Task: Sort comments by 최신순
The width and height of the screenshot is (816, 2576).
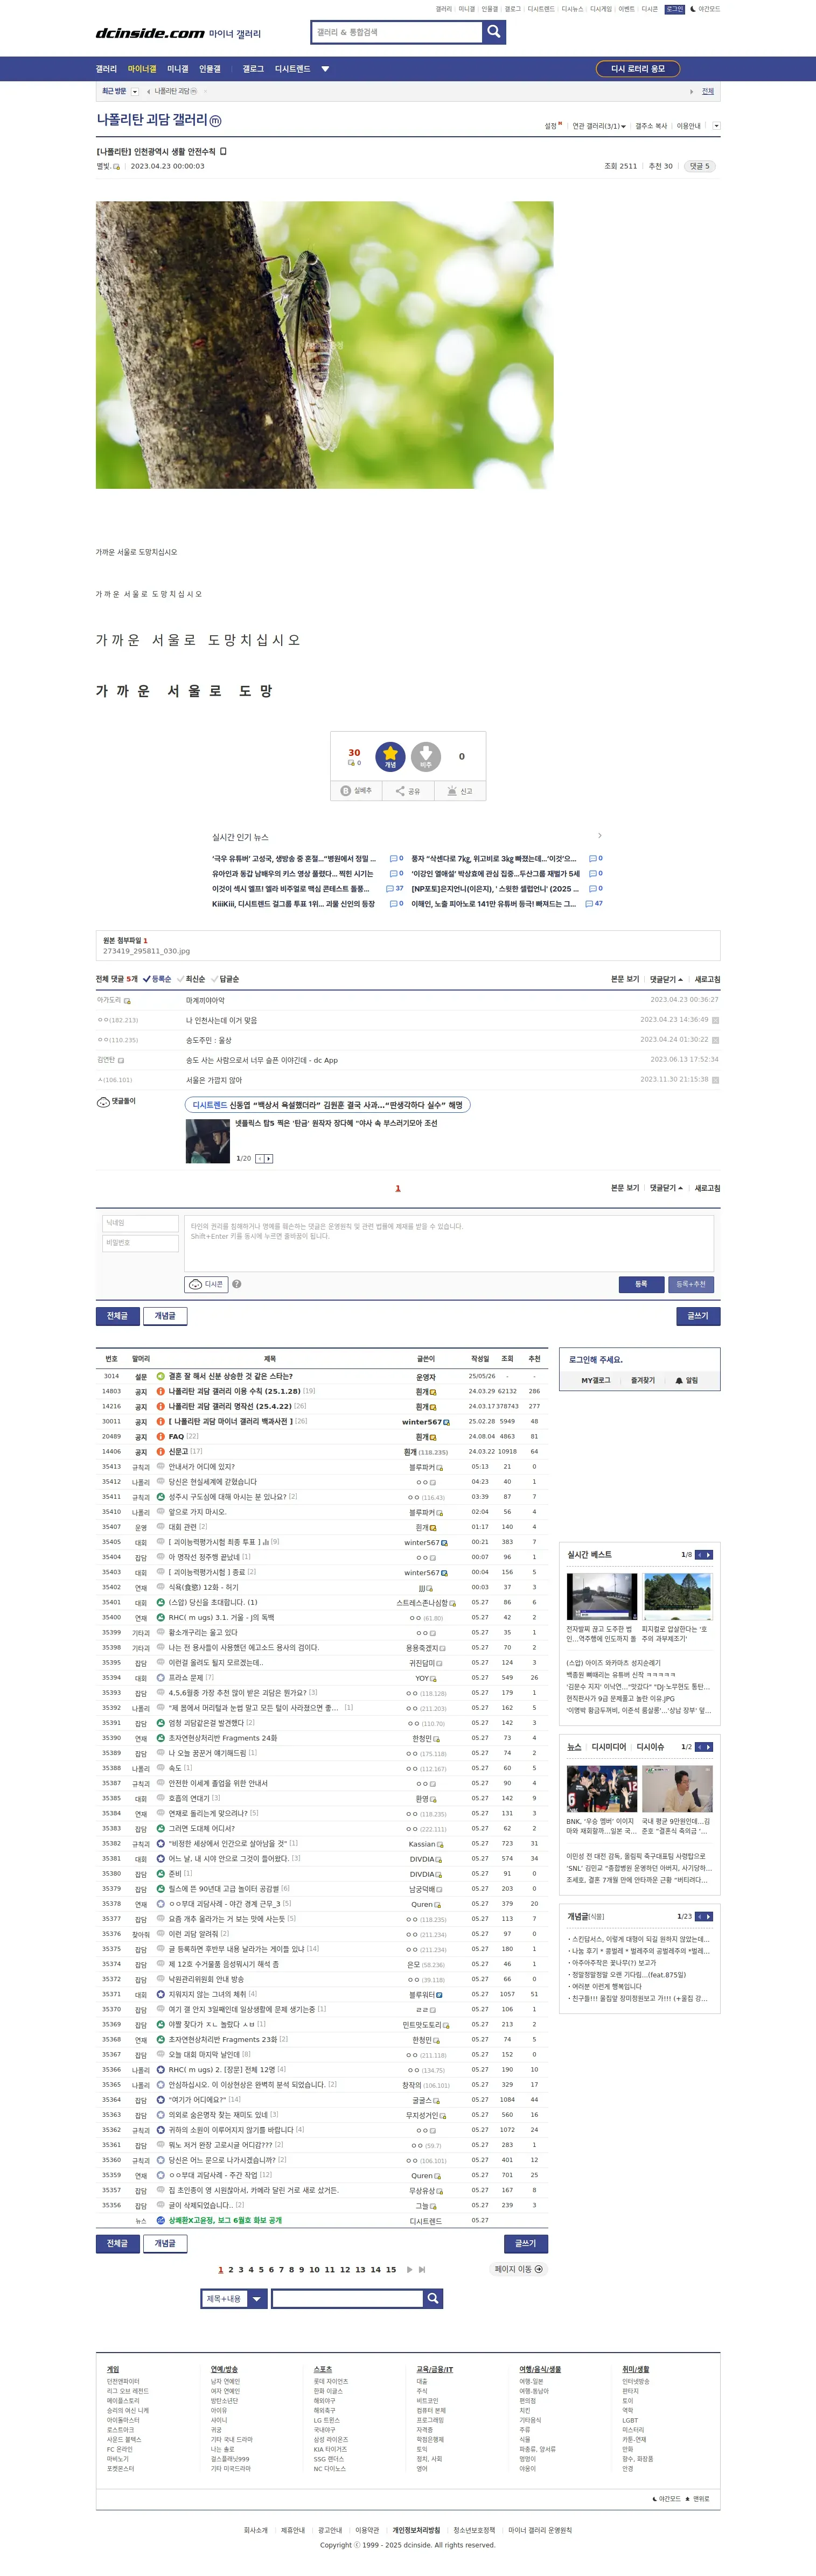Action: tap(191, 979)
